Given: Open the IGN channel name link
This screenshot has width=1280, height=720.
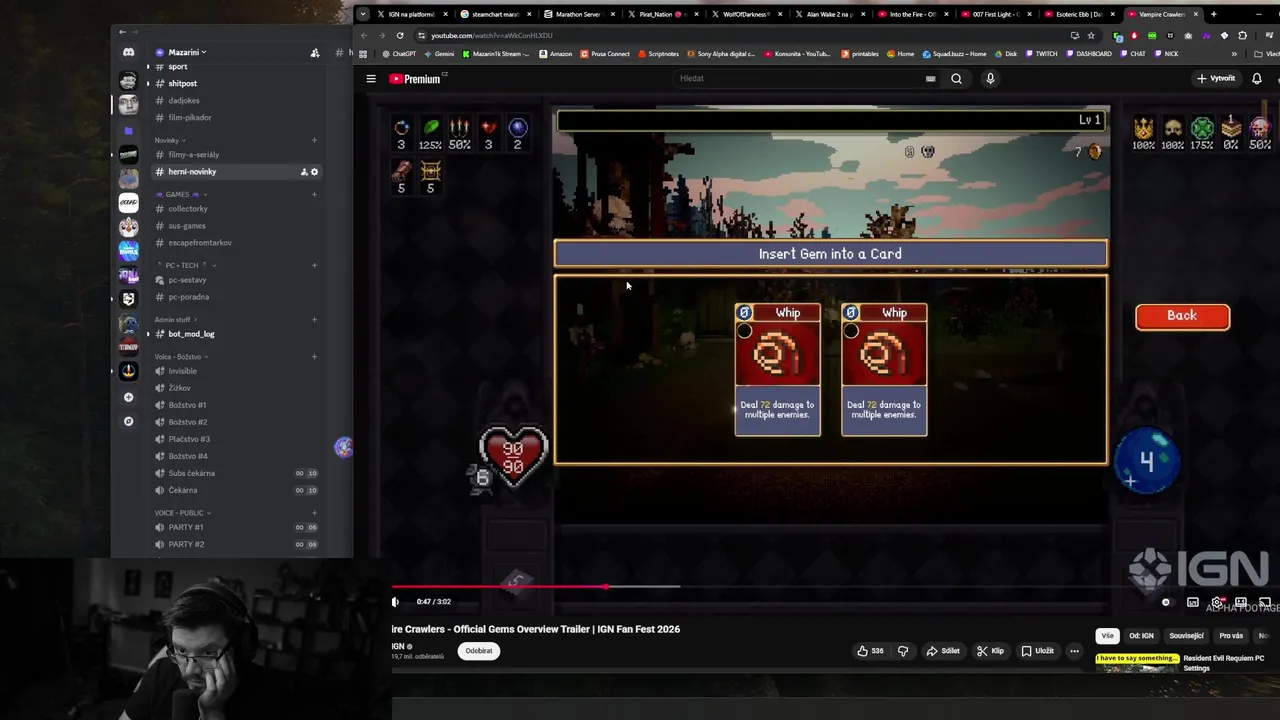Looking at the screenshot, I should (x=397, y=646).
